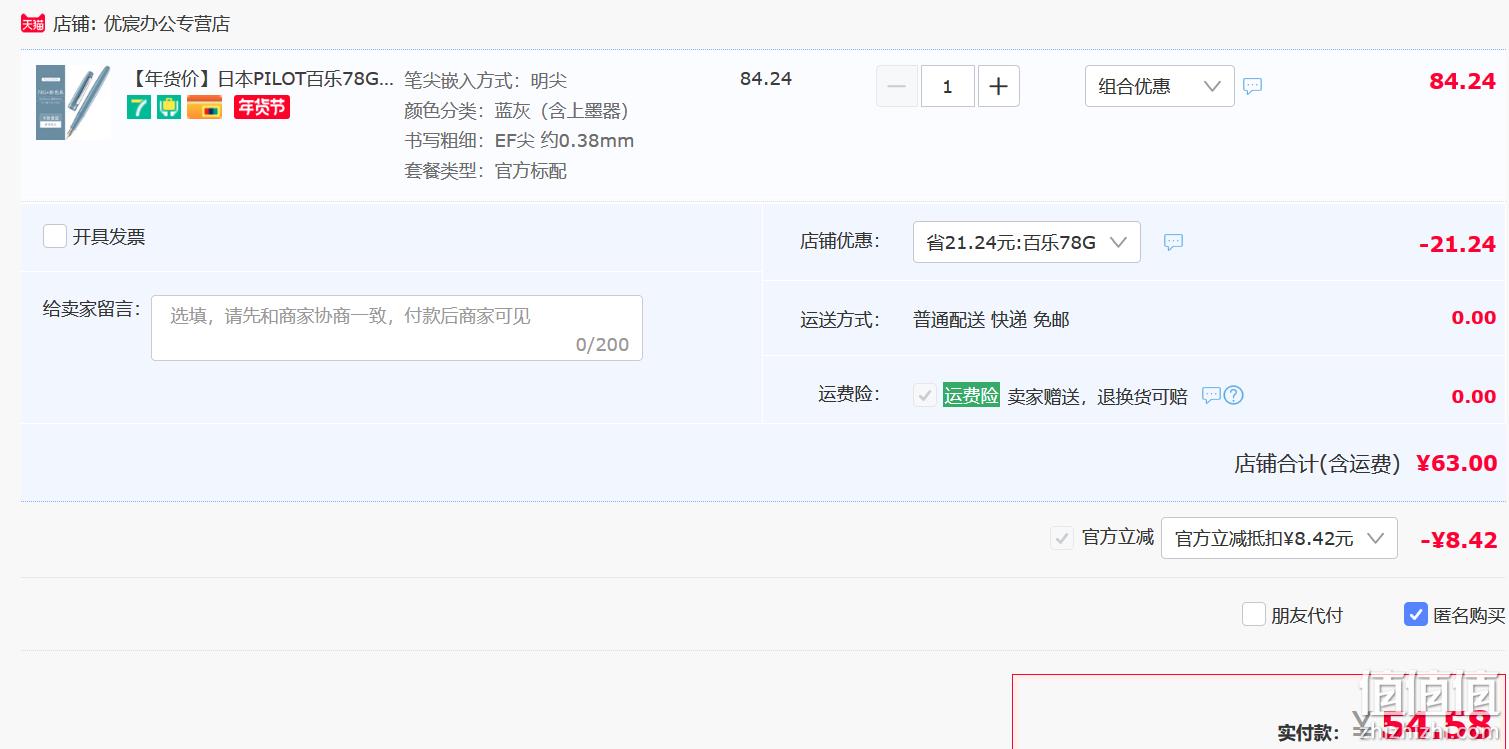
Task: Click the red 年货节 badge
Action: point(262,107)
